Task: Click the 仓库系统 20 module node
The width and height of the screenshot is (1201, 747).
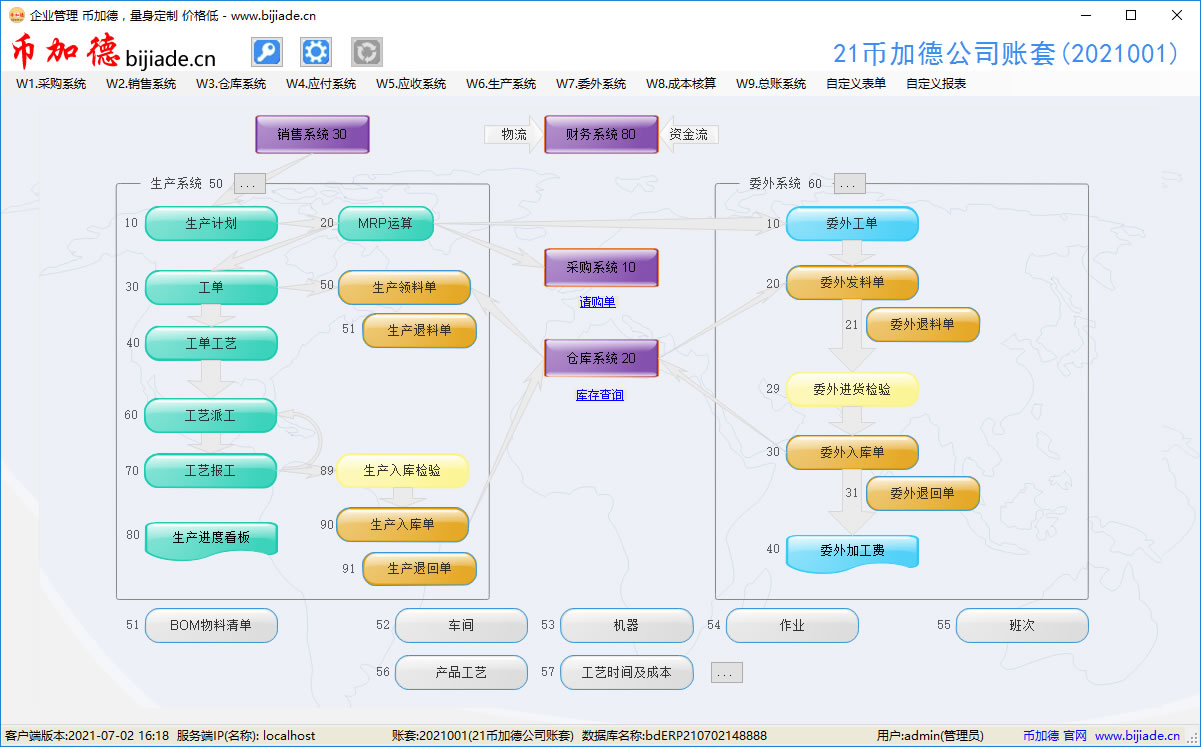Action: click(x=601, y=357)
